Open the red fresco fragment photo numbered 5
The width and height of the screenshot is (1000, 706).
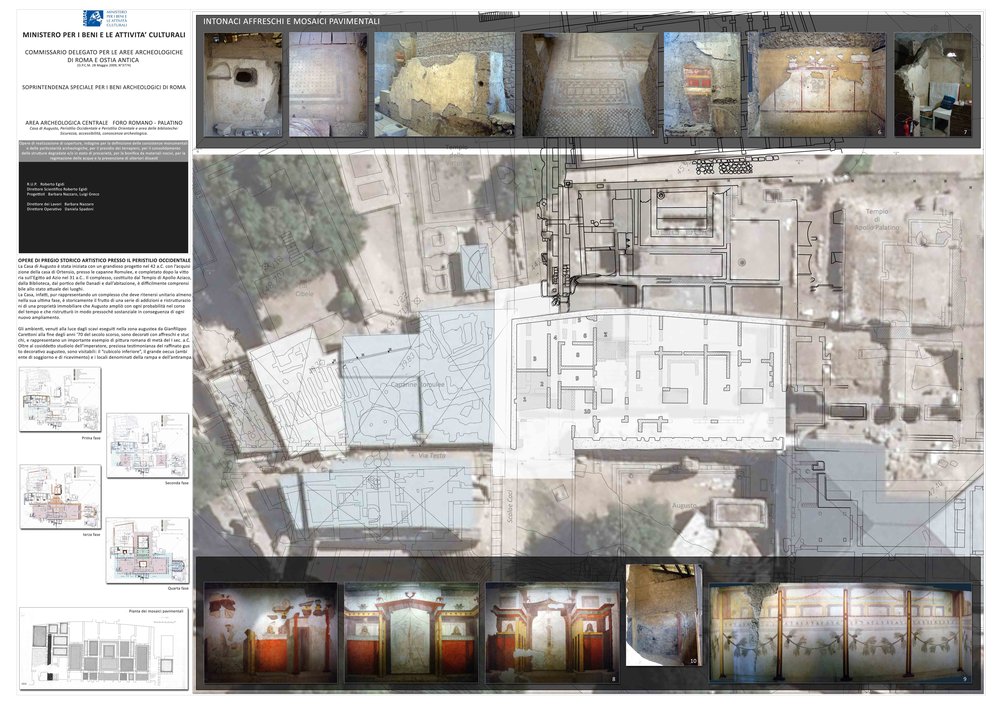click(702, 85)
